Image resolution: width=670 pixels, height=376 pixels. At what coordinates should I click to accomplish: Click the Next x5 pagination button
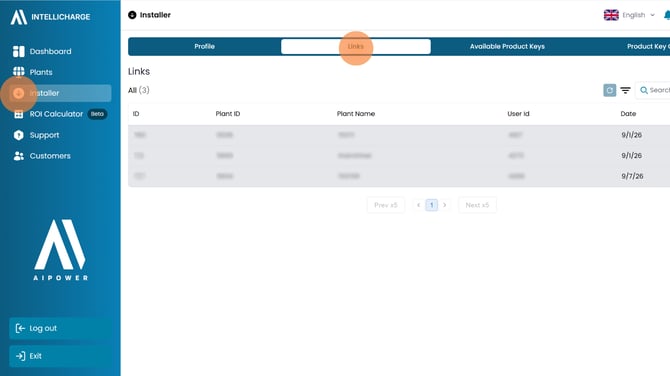tap(477, 205)
